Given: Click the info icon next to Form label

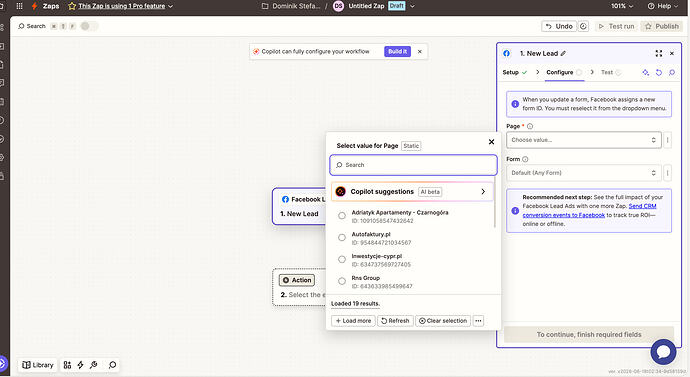Looking at the screenshot, I should [x=525, y=159].
